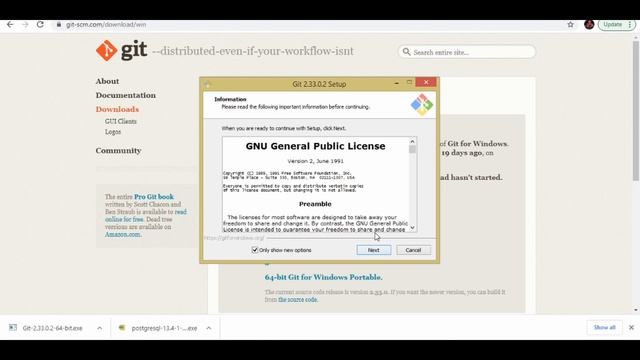Open the Downloads section link
The width and height of the screenshot is (640, 360).
click(x=117, y=109)
